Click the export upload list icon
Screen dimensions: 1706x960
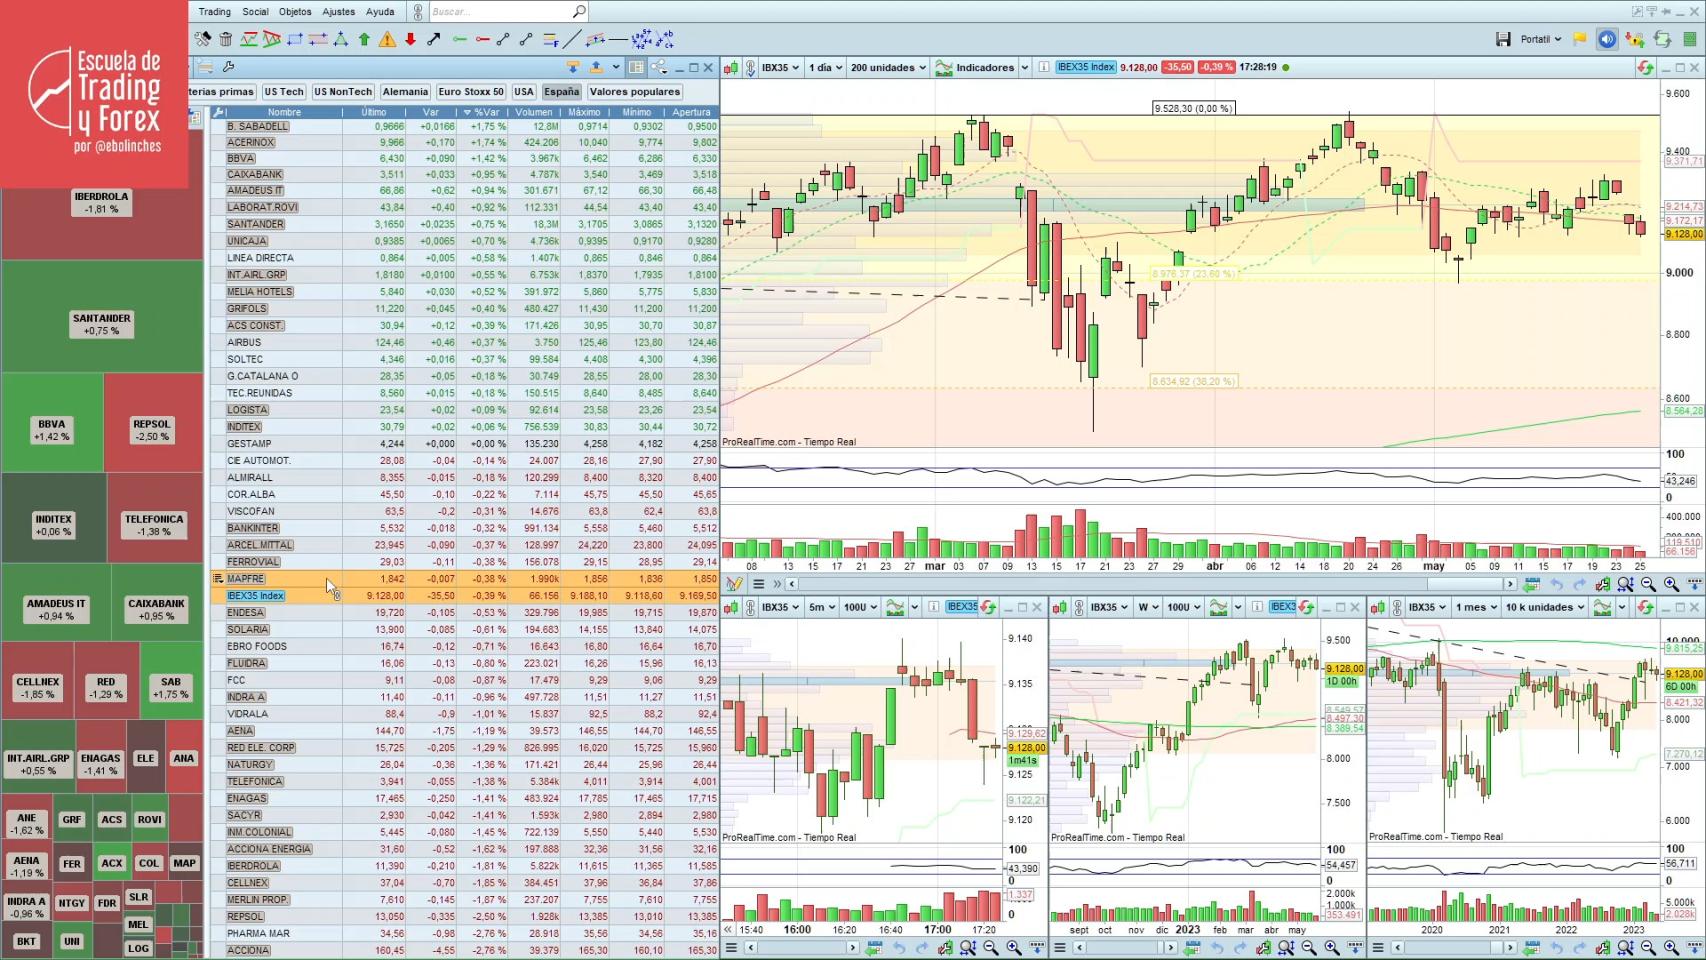coord(596,67)
